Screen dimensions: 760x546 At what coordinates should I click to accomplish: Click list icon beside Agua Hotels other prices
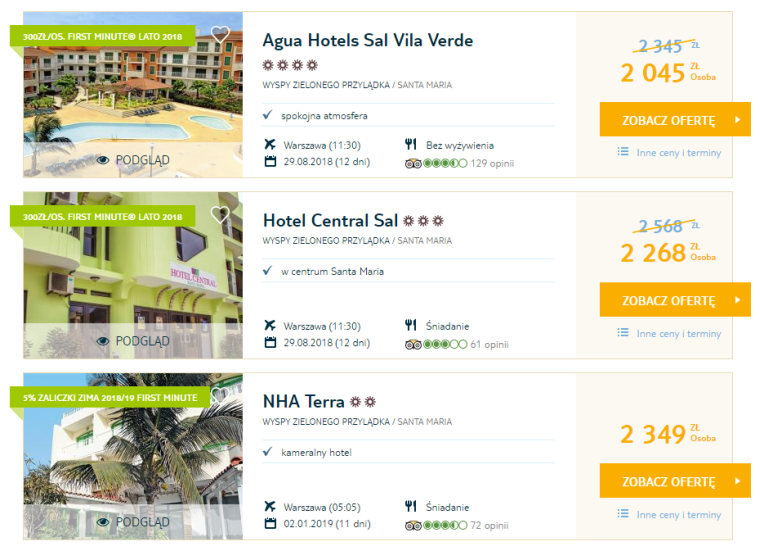(623, 152)
